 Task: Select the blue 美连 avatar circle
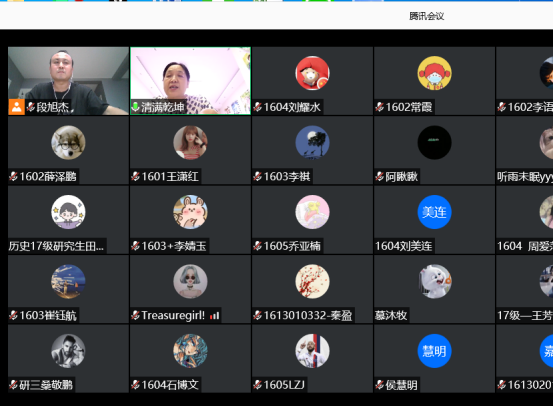434,212
